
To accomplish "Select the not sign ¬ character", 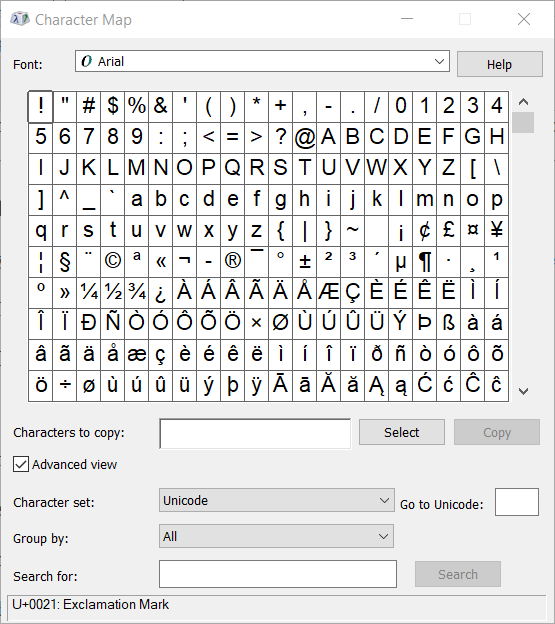I will pyautogui.click(x=184, y=261).
